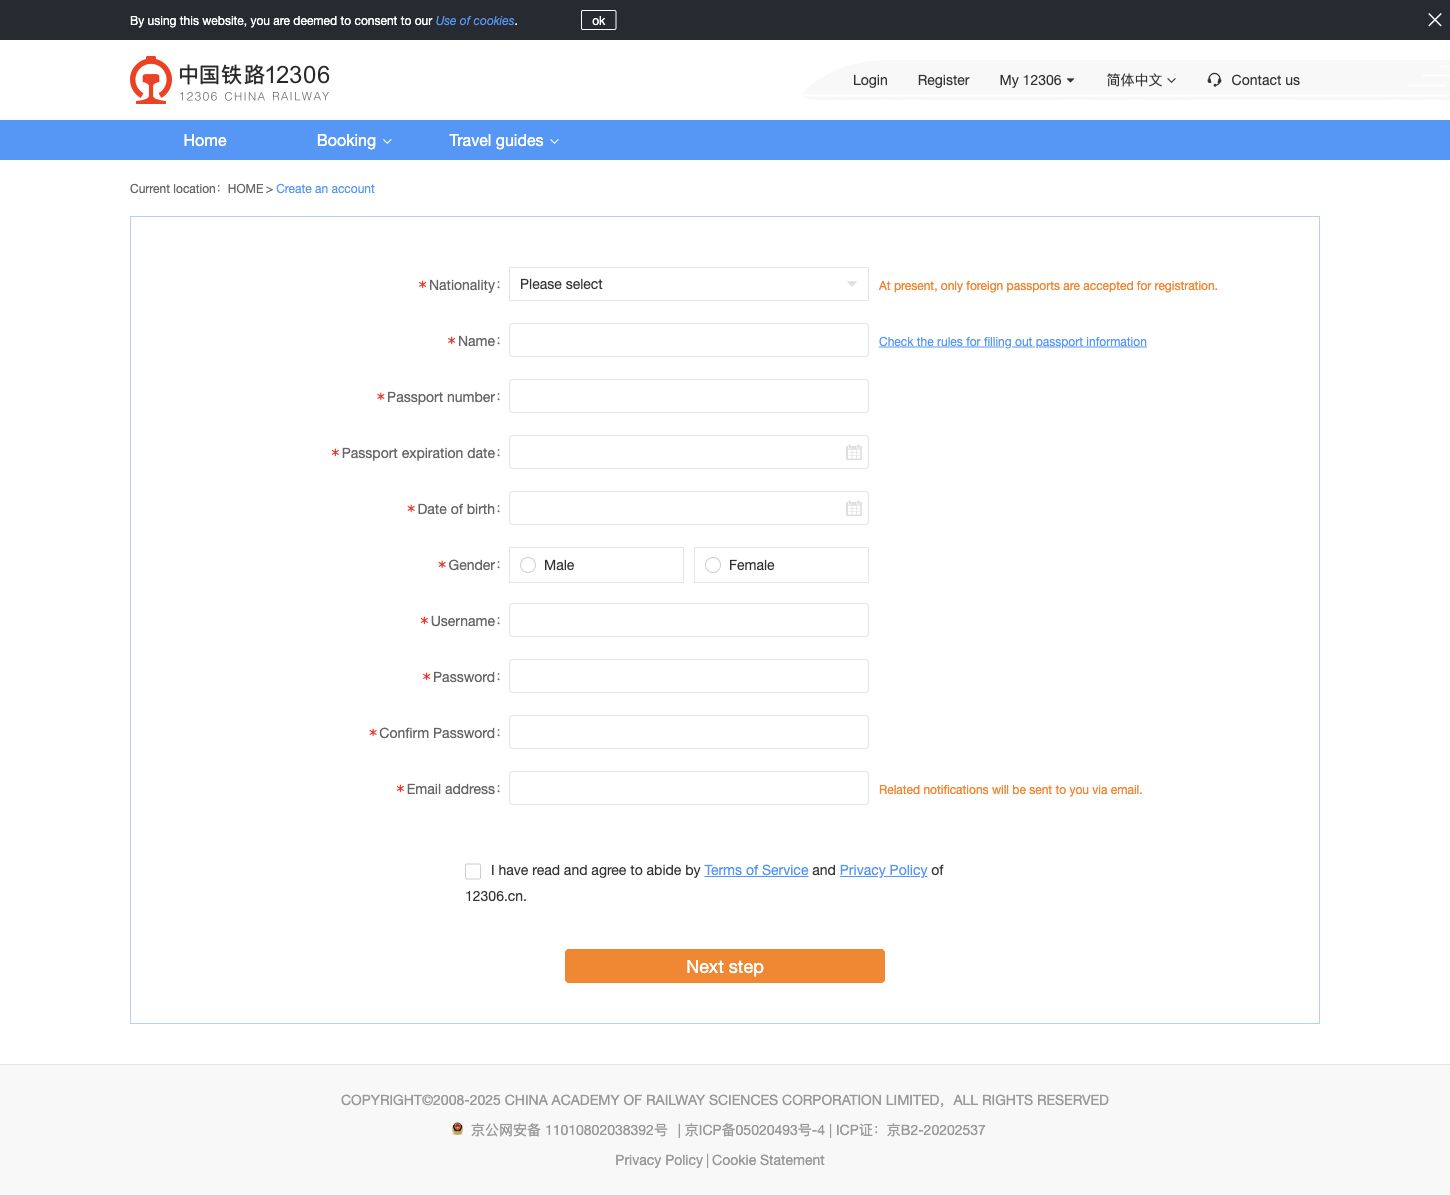Screen dimensions: 1450x1195
Task: Focus the Email address field
Action: [689, 788]
